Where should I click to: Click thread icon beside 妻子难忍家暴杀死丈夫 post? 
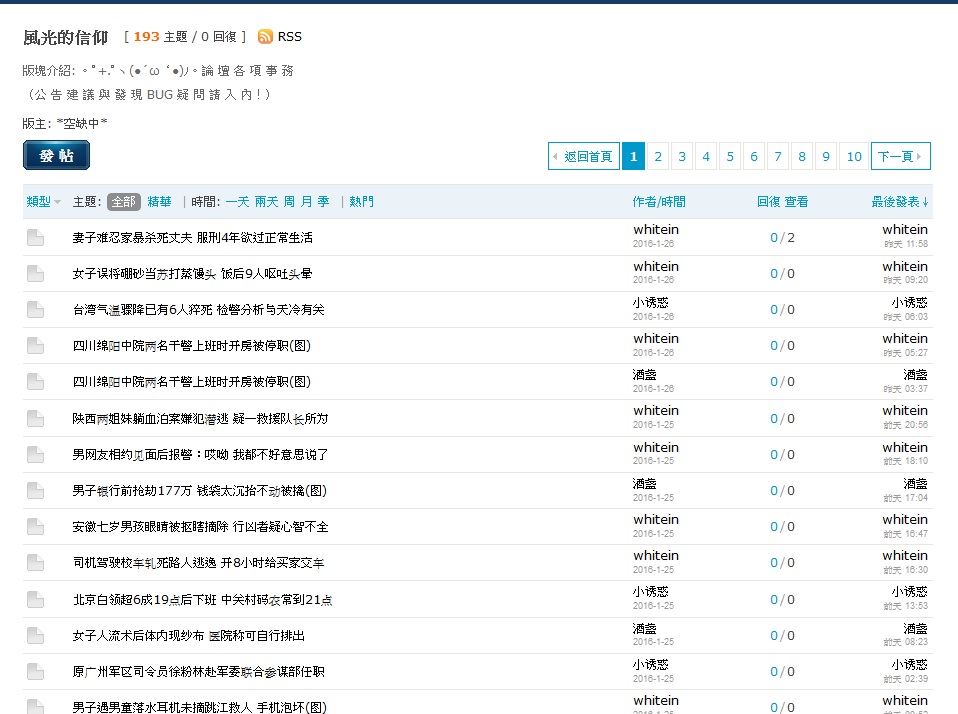(x=36, y=238)
